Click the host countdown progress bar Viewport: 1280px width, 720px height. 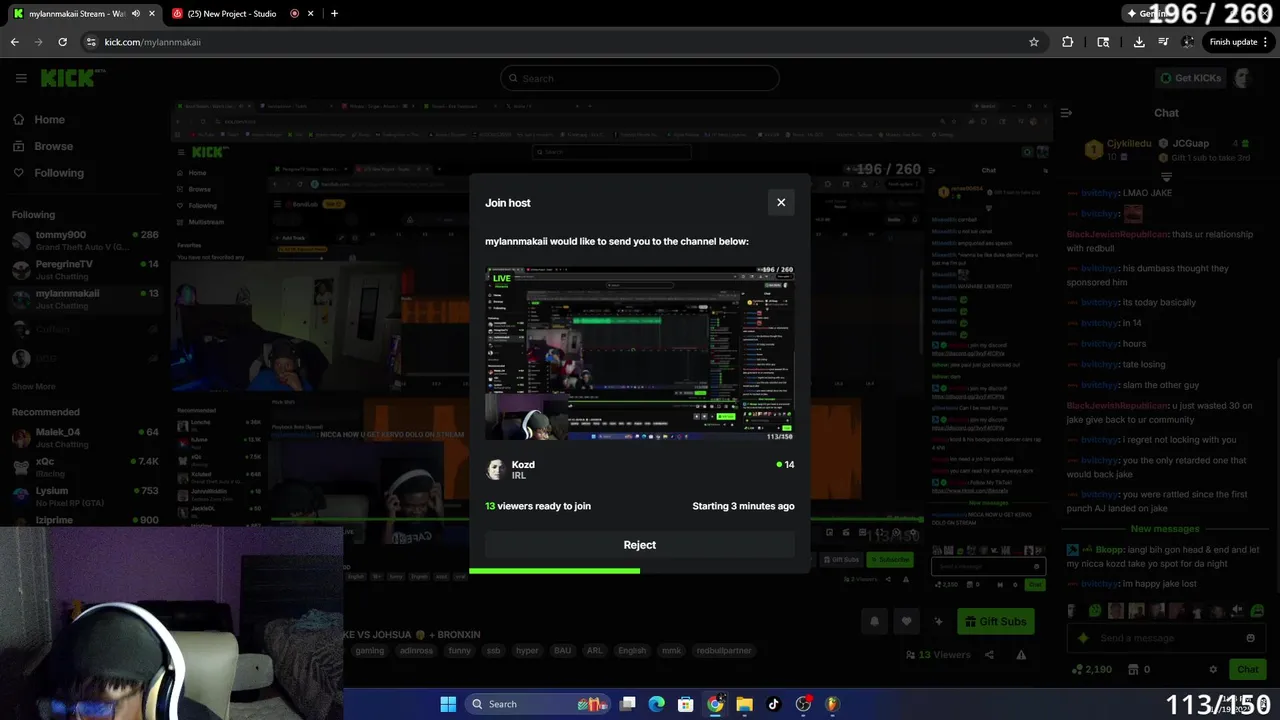click(x=640, y=571)
